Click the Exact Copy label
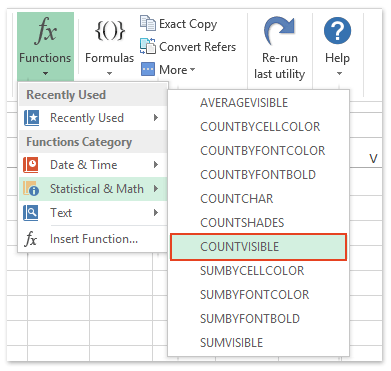This screenshot has width=391, height=371. tap(188, 24)
